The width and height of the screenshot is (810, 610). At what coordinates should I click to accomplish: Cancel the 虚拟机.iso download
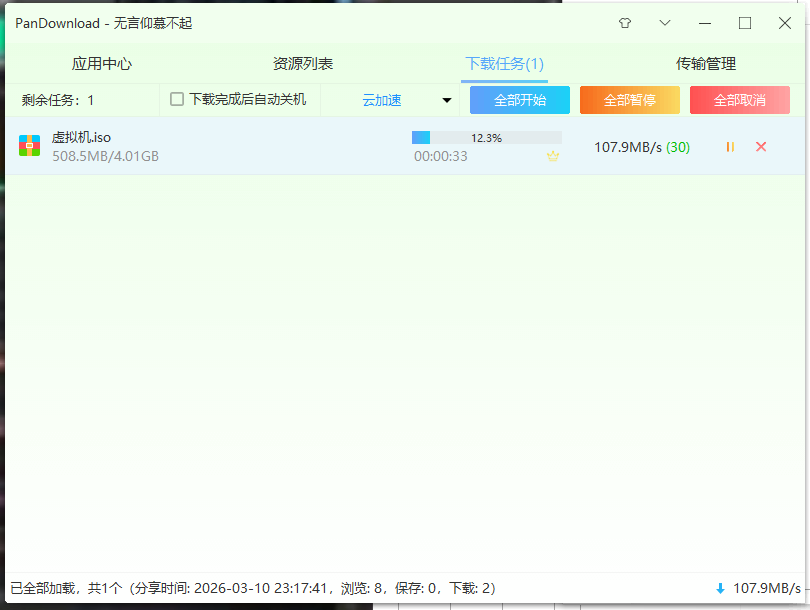(761, 146)
